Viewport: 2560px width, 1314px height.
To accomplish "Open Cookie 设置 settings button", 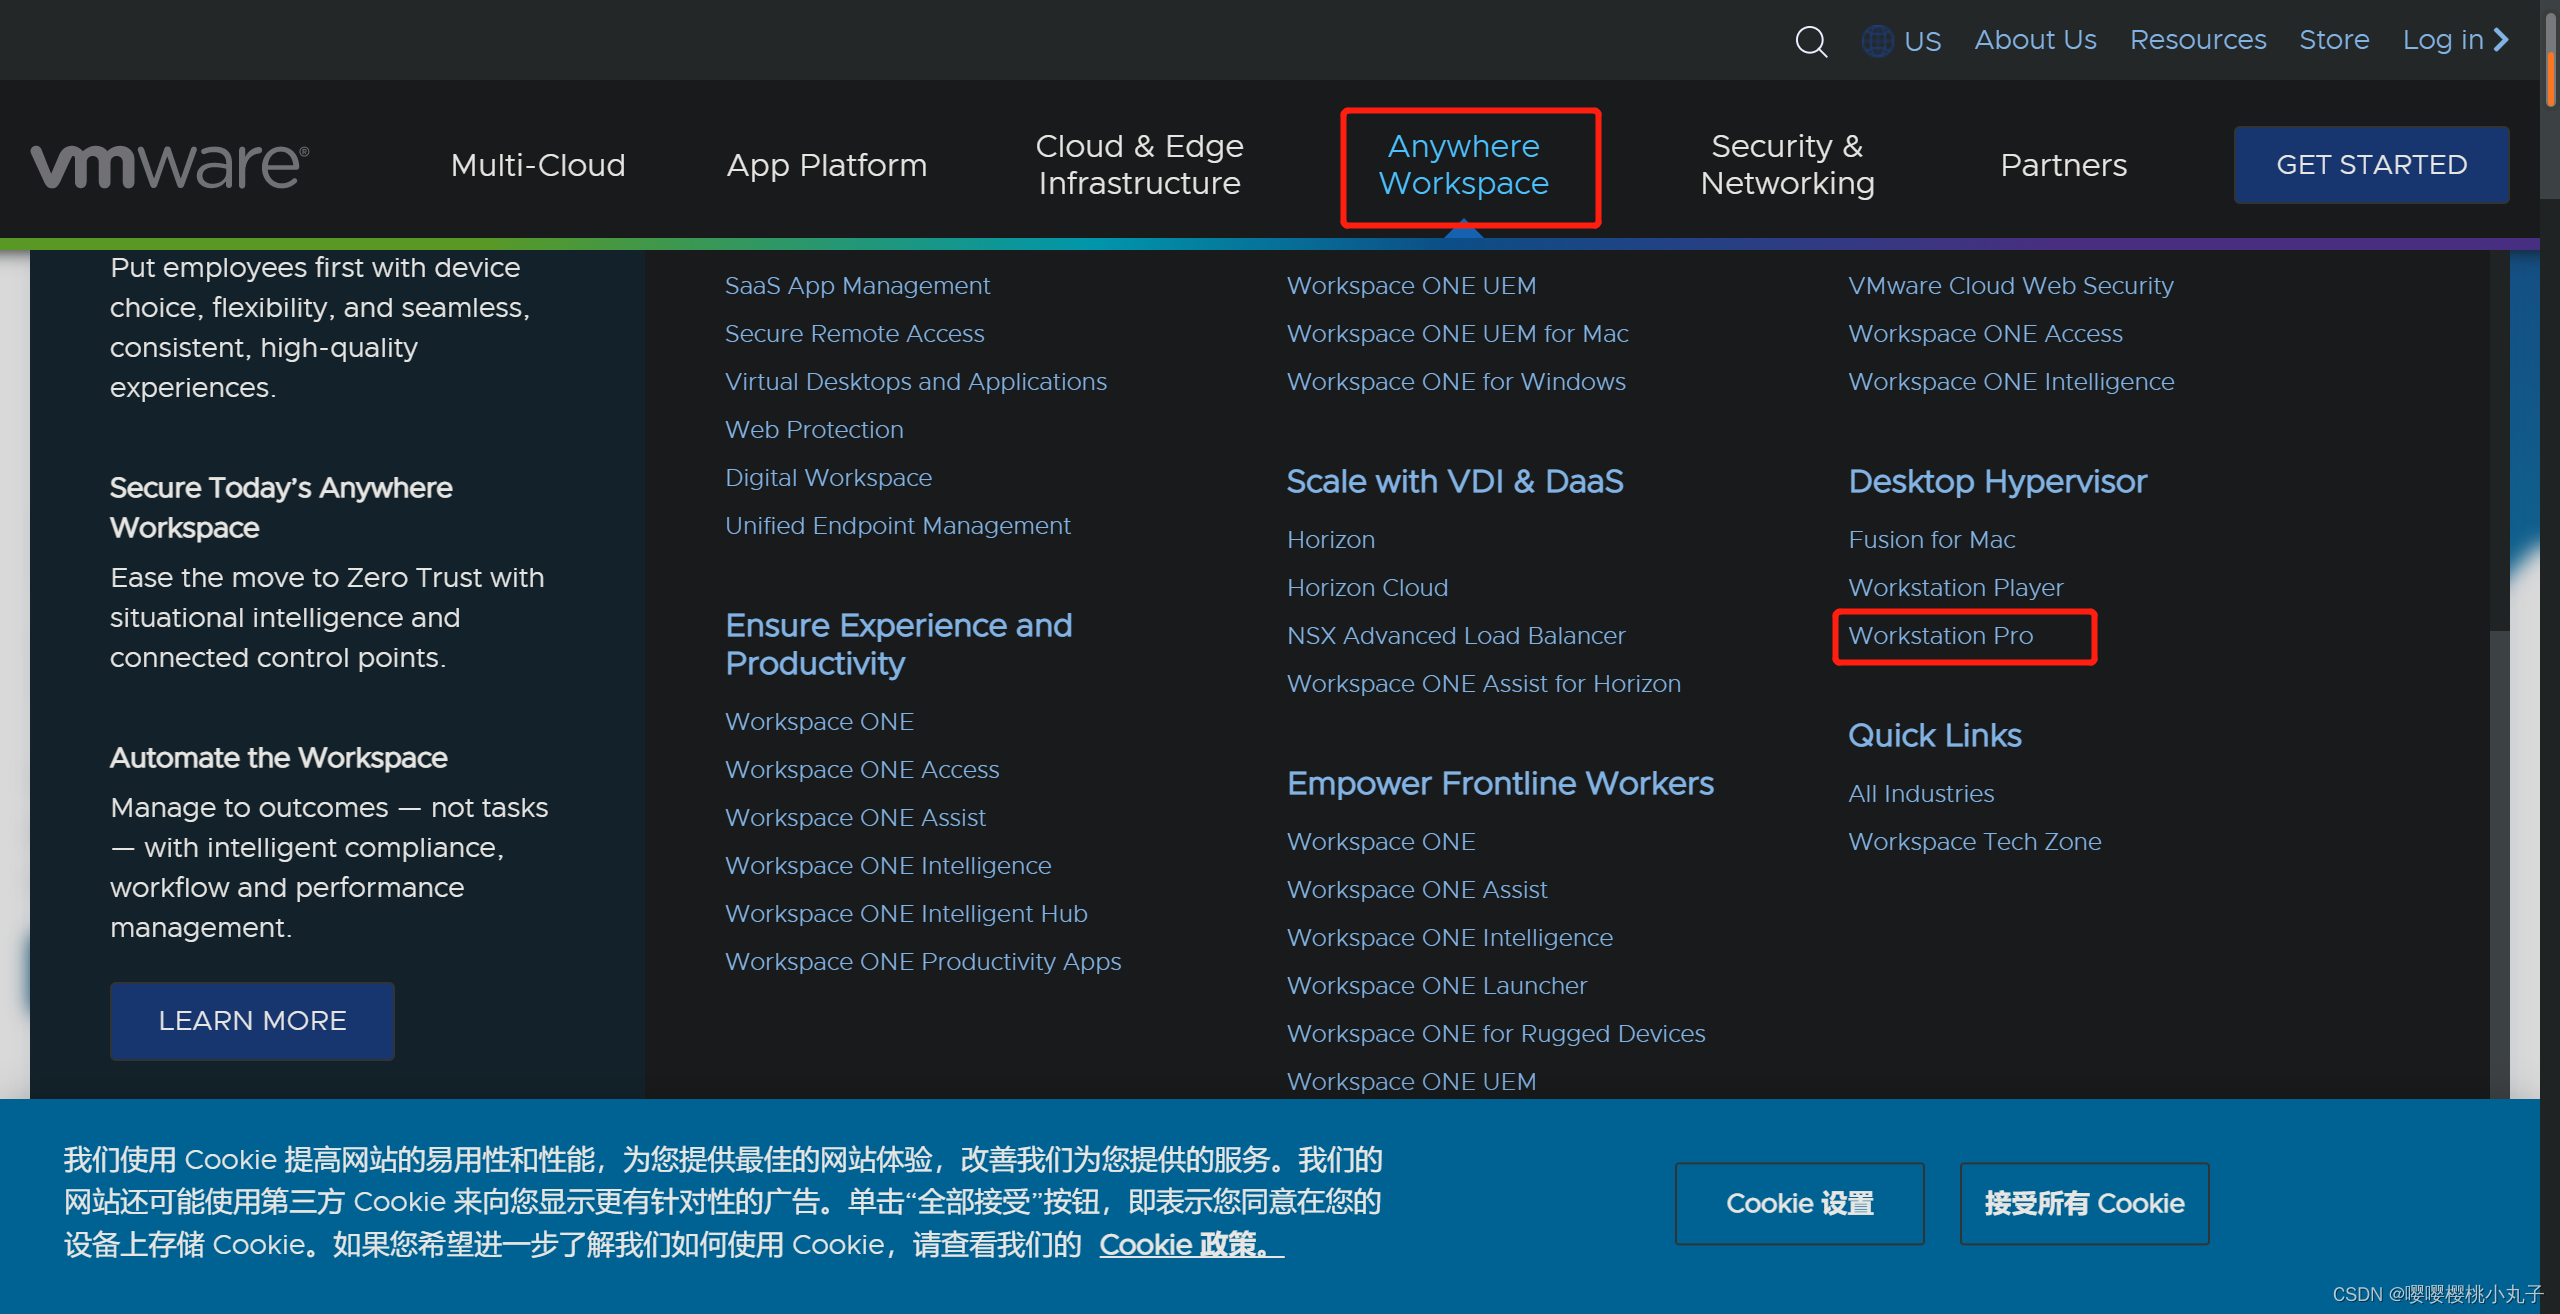I will point(1800,1203).
